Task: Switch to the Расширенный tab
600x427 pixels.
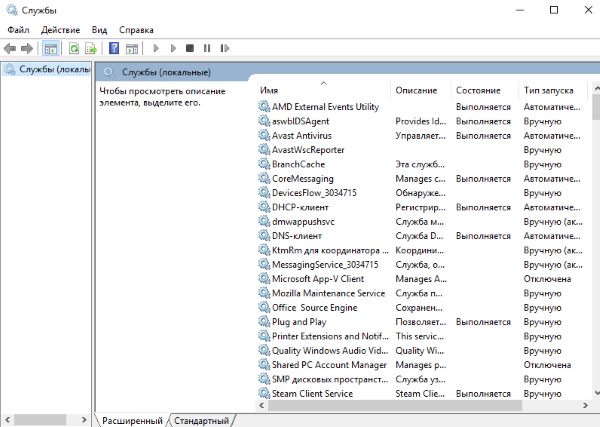Action: tap(132, 420)
